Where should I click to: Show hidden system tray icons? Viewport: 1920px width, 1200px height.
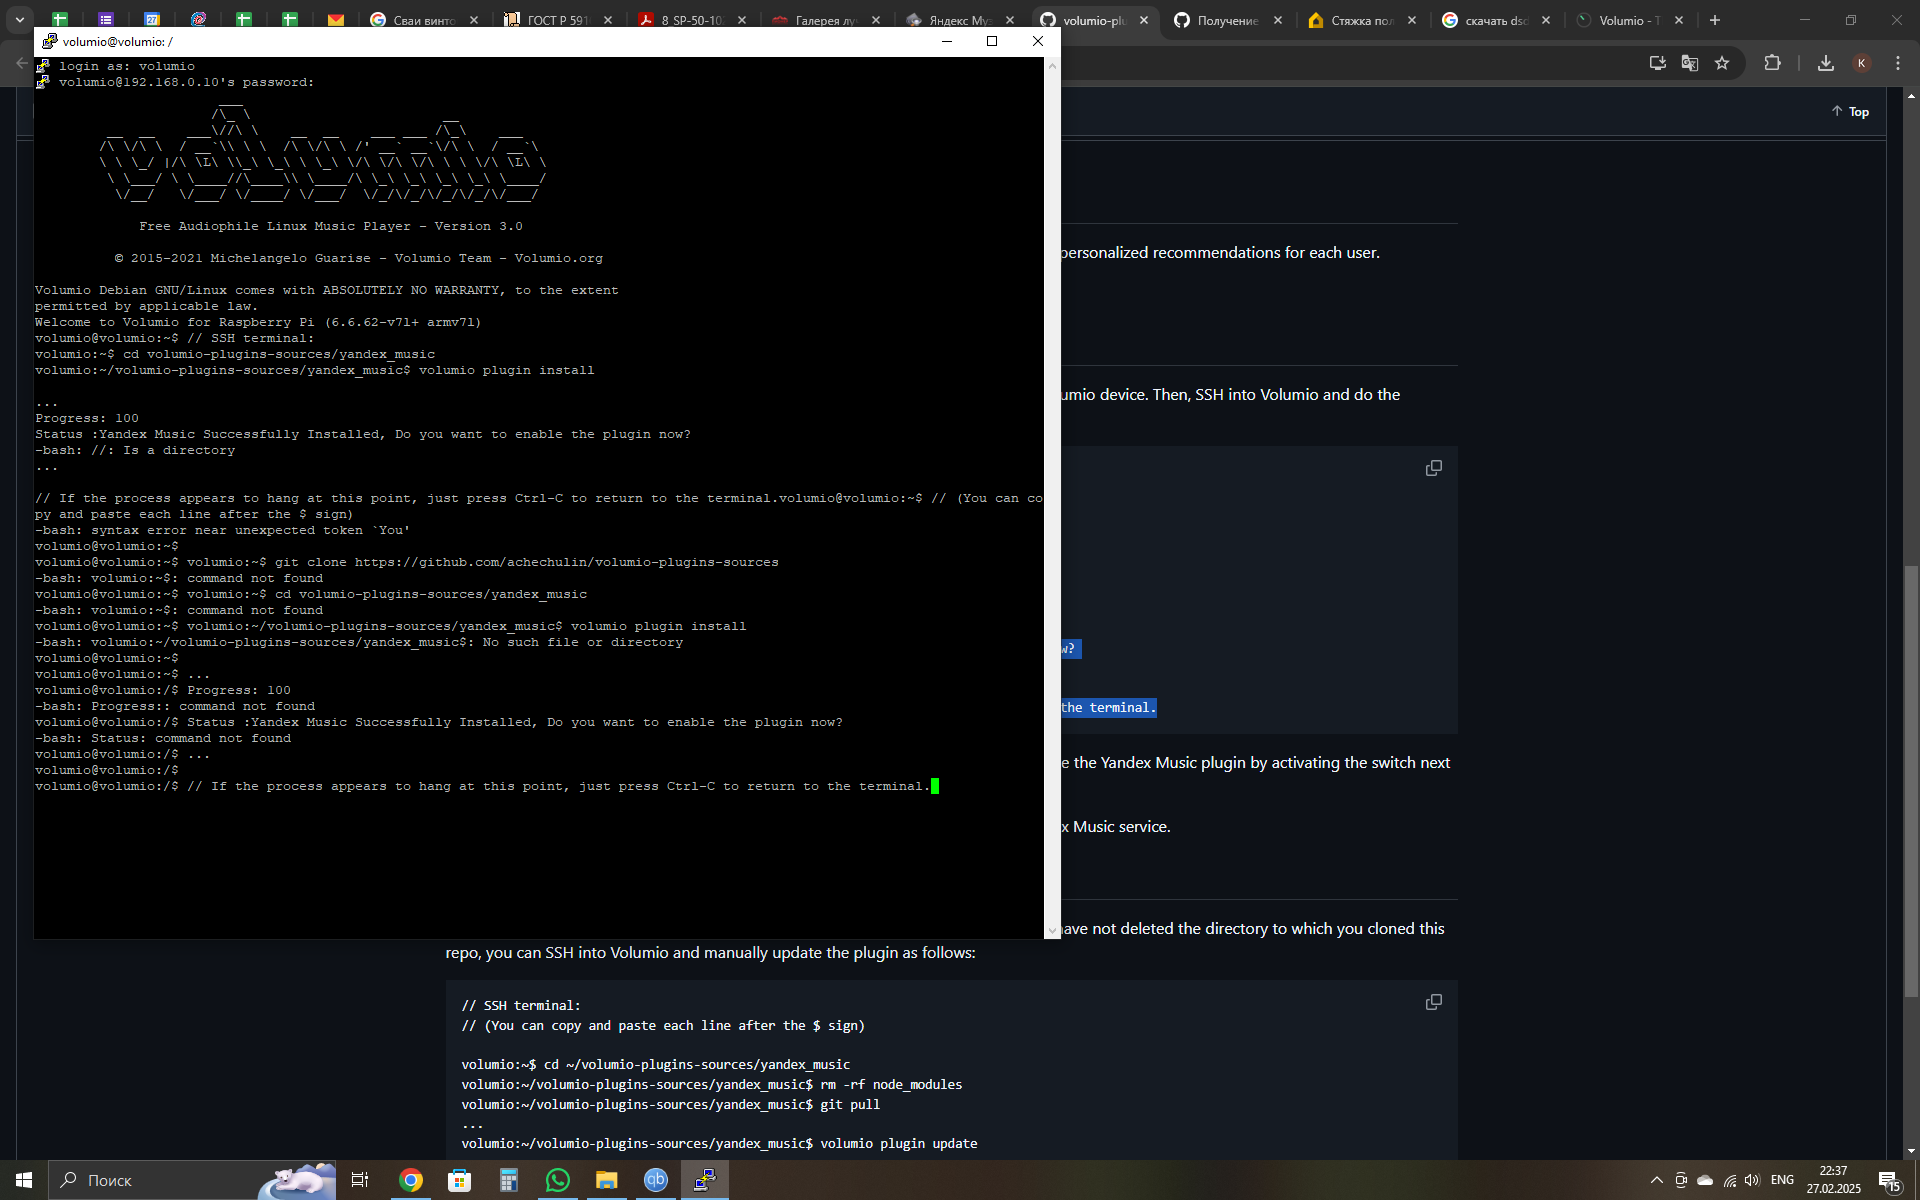tap(1656, 1180)
